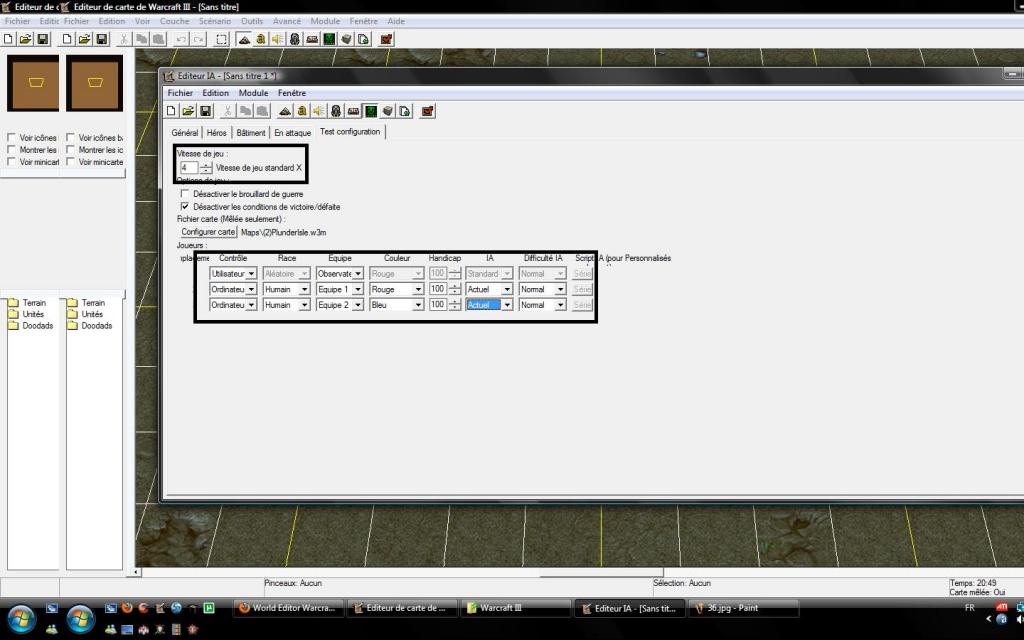The width and height of the screenshot is (1024, 640).
Task: Open the 'Equipe 1' team dropdown
Action: (340, 289)
